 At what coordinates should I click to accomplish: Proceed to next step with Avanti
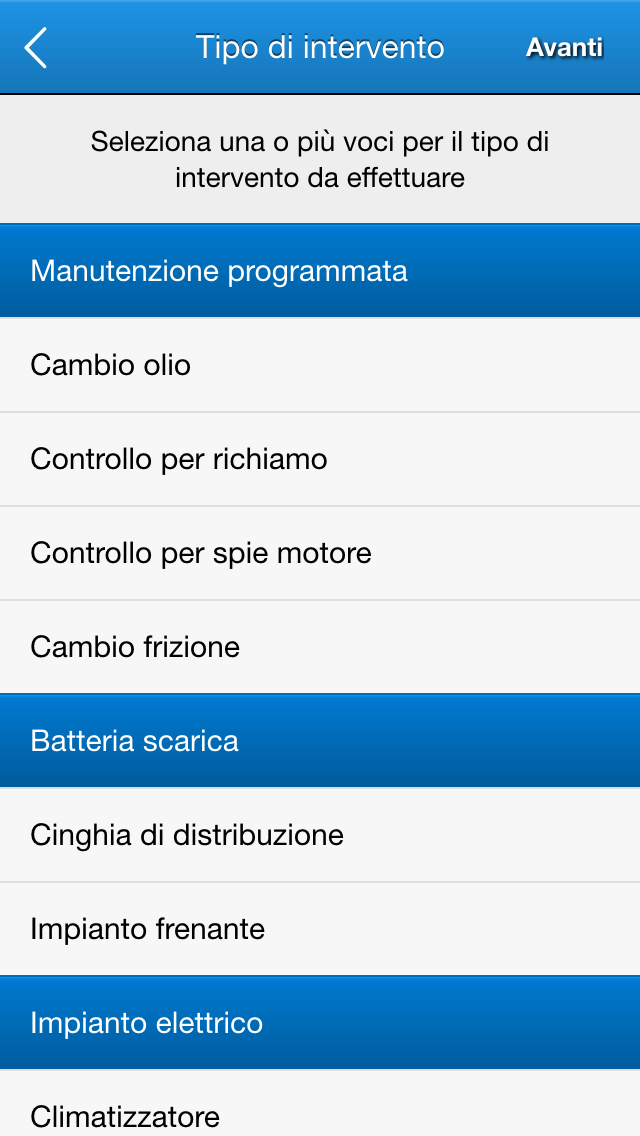[564, 47]
